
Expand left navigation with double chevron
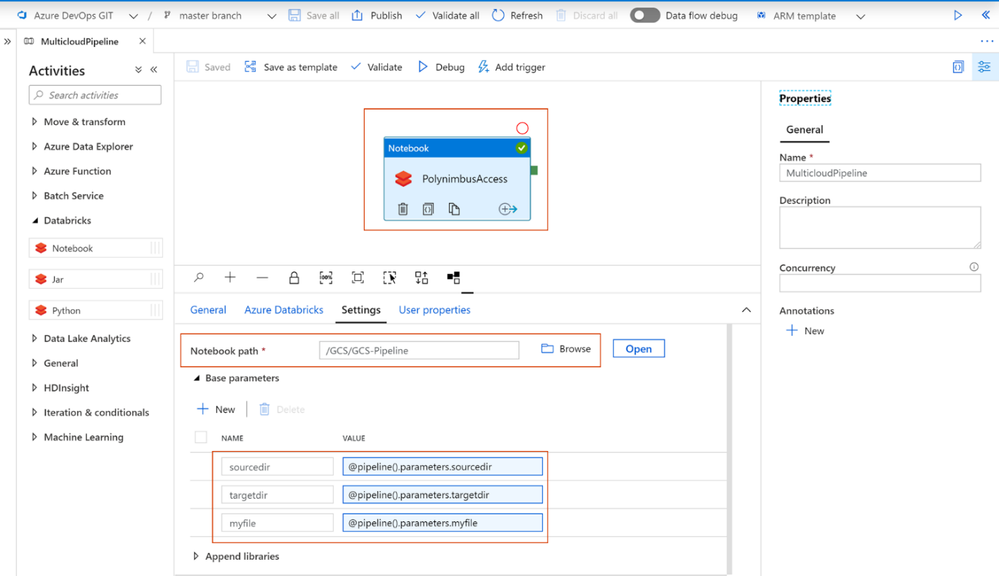8,41
